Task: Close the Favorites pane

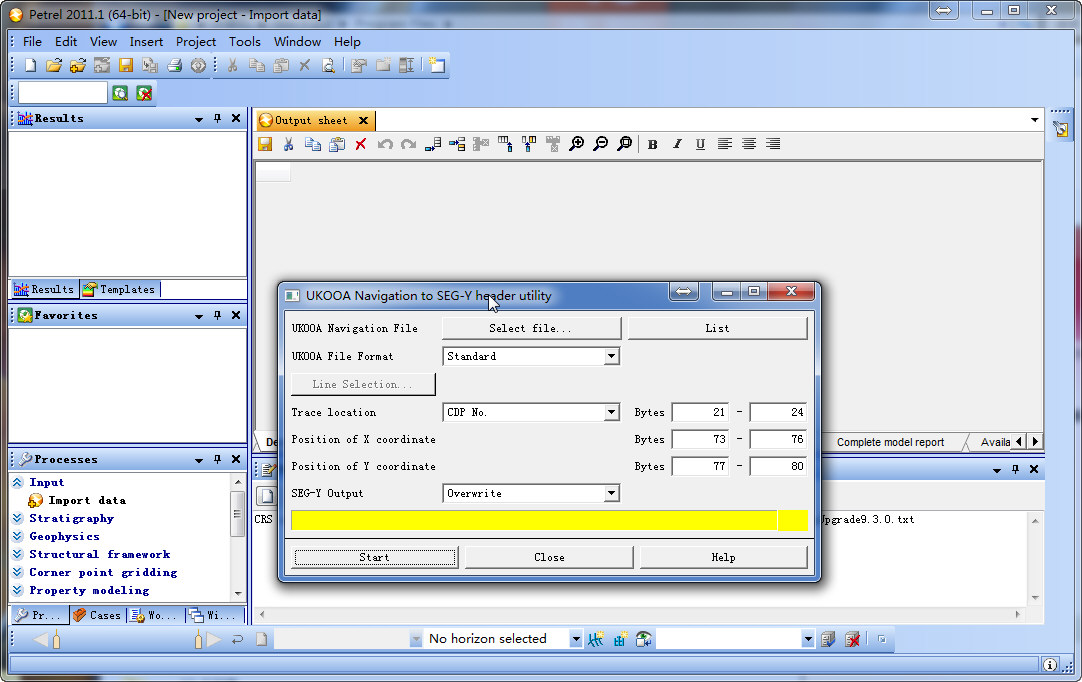Action: pyautogui.click(x=236, y=315)
